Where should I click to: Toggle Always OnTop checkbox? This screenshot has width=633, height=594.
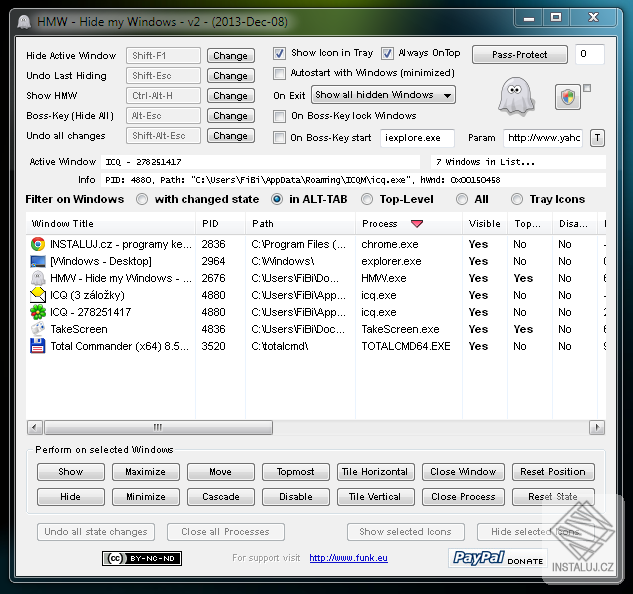pos(387,53)
